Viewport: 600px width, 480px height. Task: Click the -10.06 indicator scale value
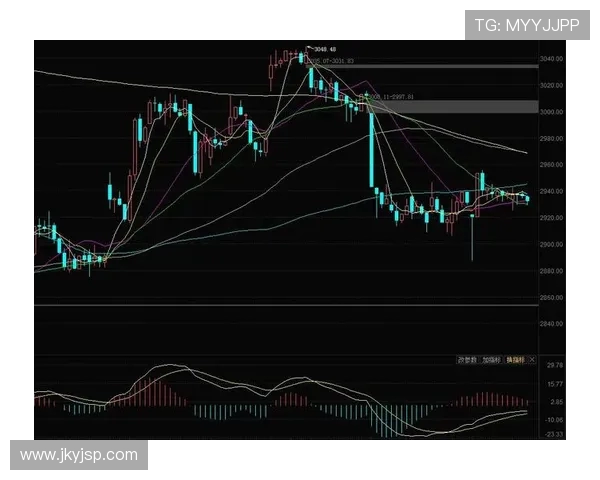555,420
